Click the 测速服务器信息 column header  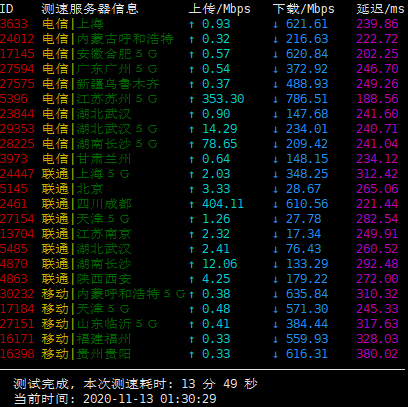[90, 9]
